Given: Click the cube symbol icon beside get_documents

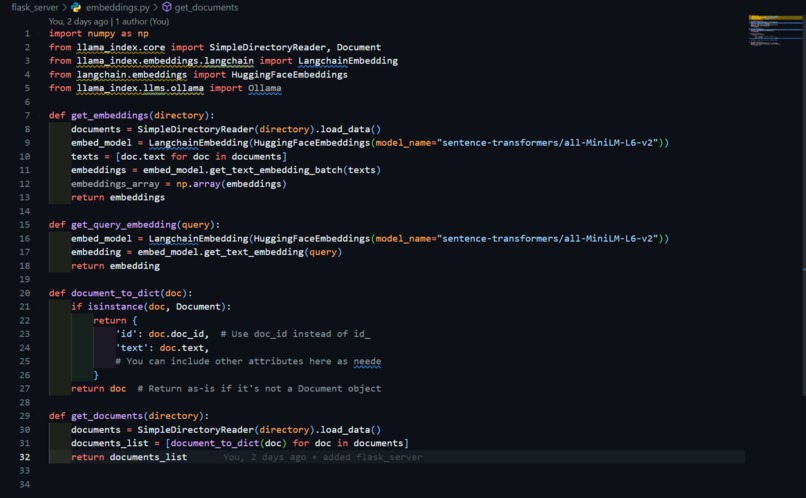Looking at the screenshot, I should coord(167,7).
